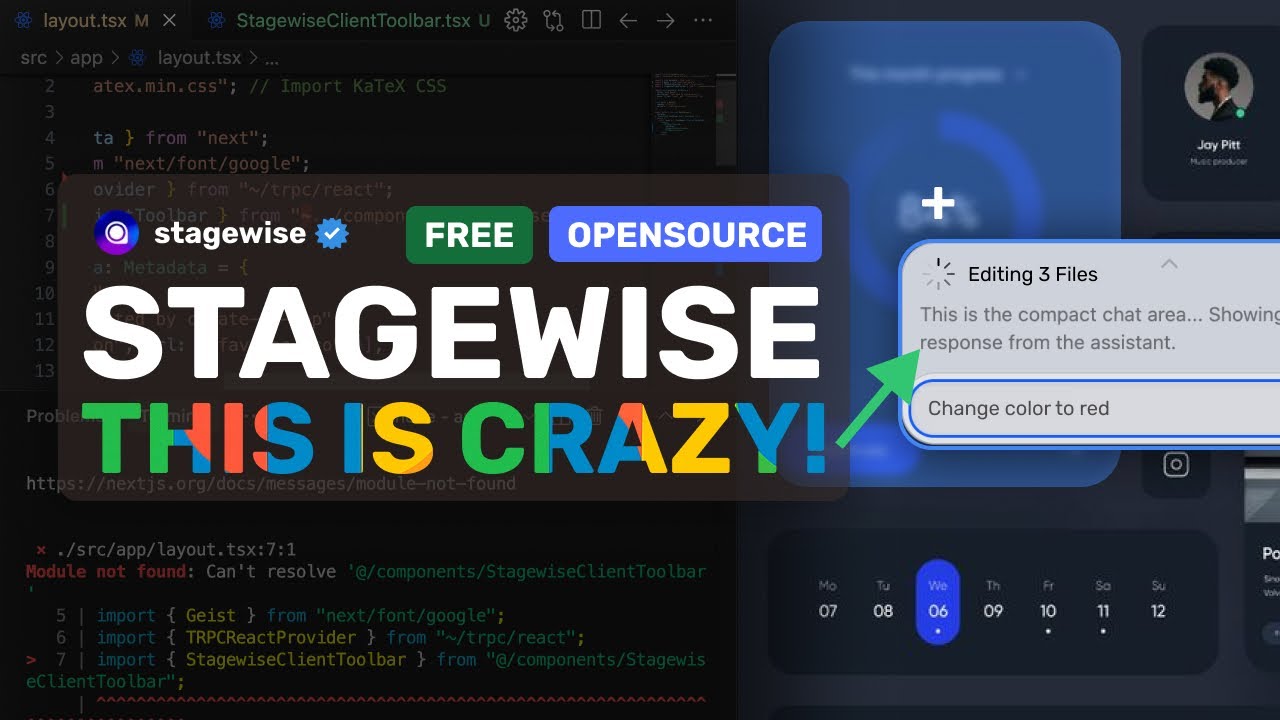Focus the "Change color to red" chat input
Viewport: 1280px width, 720px height.
(x=1095, y=408)
